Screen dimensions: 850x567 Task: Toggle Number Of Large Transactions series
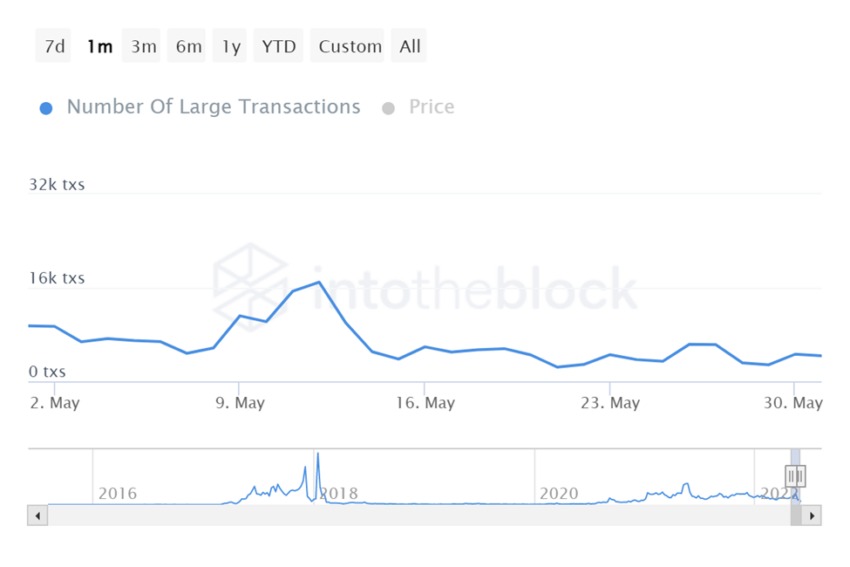coord(212,107)
